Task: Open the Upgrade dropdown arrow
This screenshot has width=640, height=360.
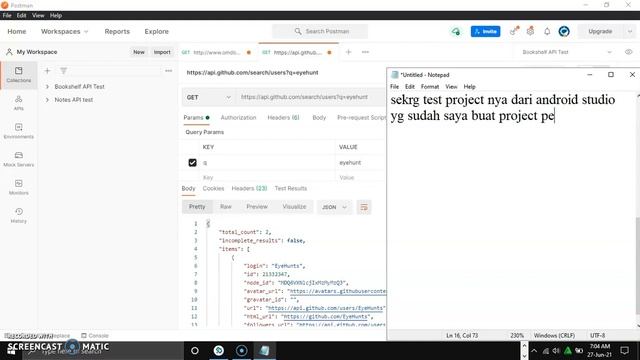Action: click(630, 31)
